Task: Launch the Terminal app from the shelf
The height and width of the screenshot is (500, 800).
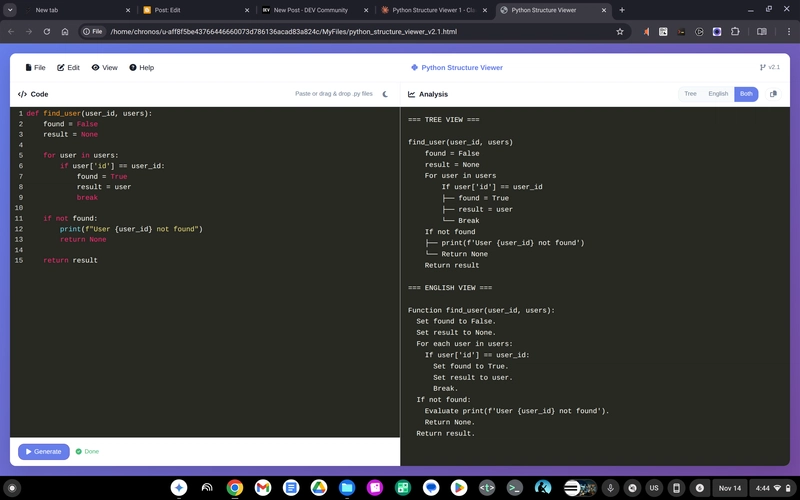Action: 515,488
